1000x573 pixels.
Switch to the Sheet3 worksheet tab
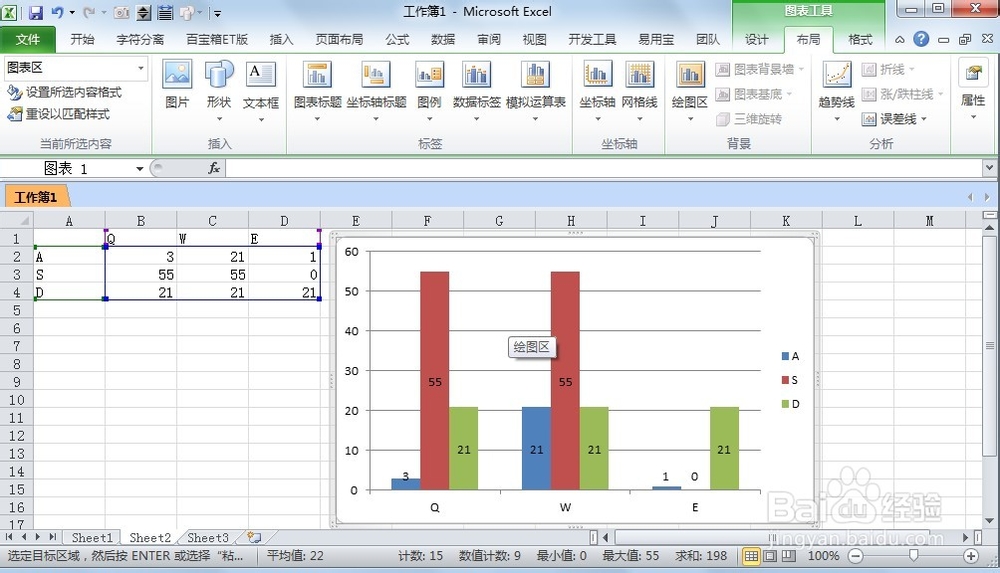pyautogui.click(x=207, y=538)
